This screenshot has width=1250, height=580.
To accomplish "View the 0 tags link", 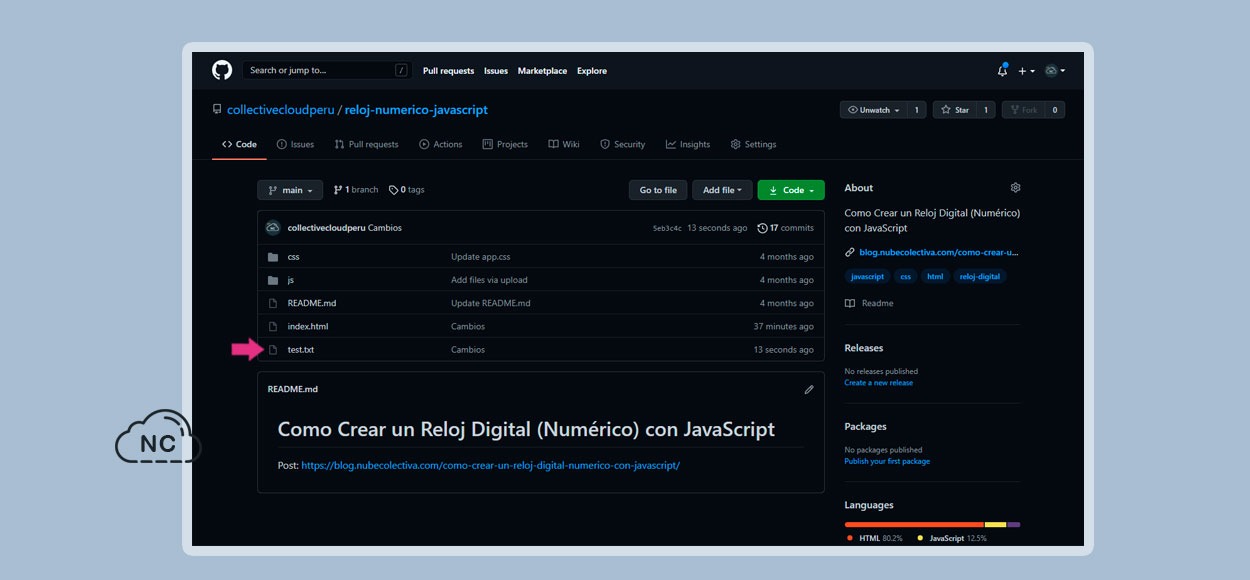I will [x=406, y=190].
